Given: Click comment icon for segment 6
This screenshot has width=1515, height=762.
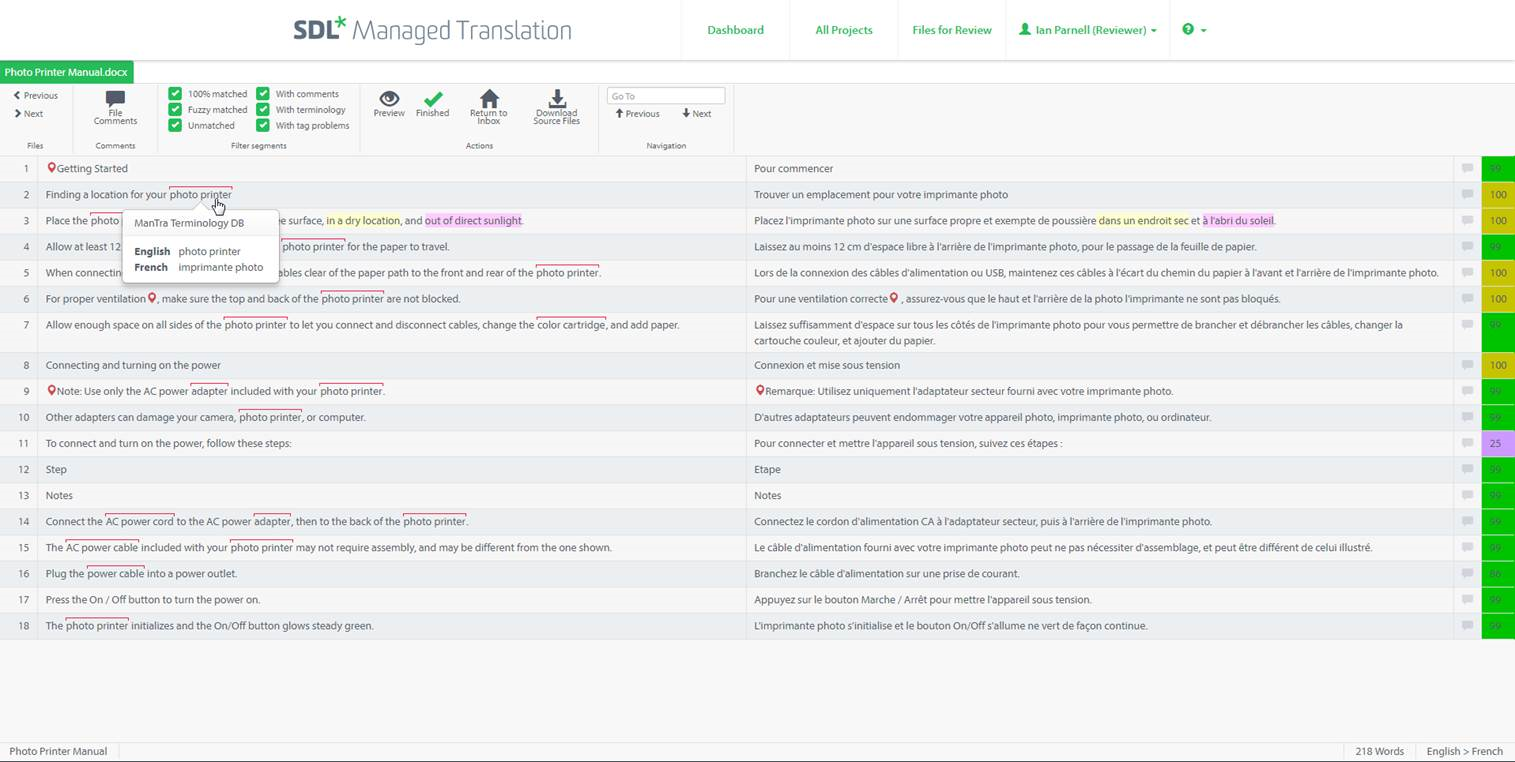Looking at the screenshot, I should pyautogui.click(x=1467, y=298).
